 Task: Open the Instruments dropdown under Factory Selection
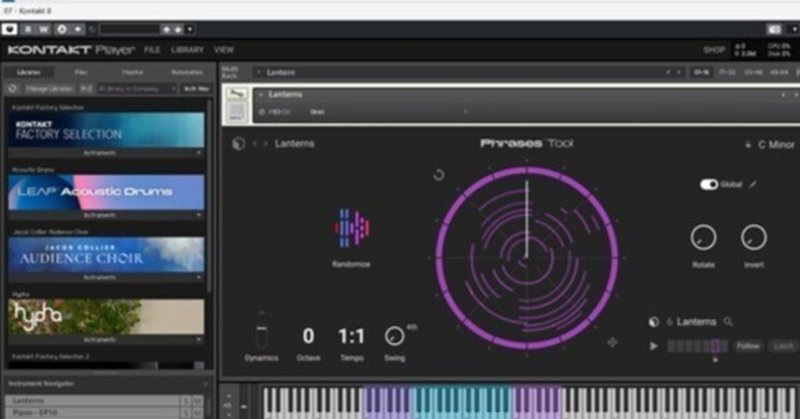[x=106, y=153]
